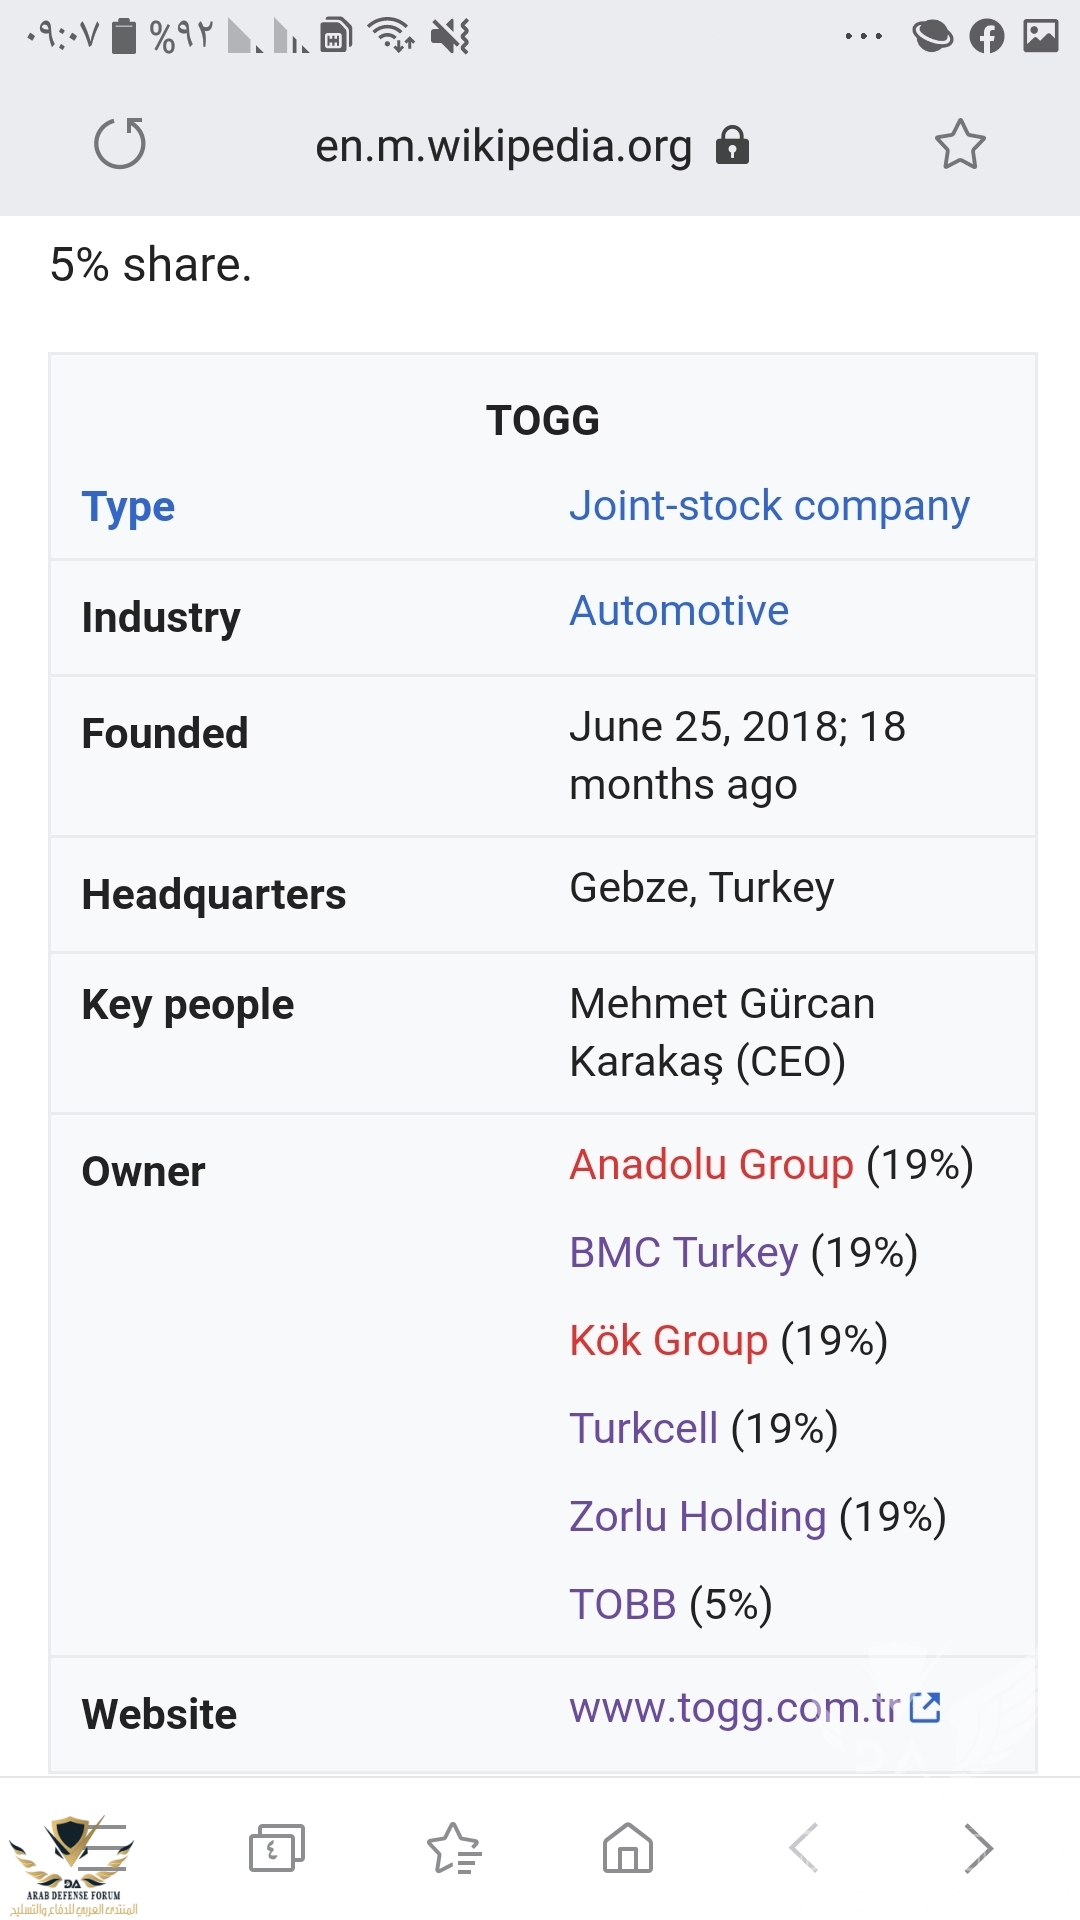1080x1920 pixels.
Task: Open the bookmarks list icon
Action: click(x=454, y=1848)
